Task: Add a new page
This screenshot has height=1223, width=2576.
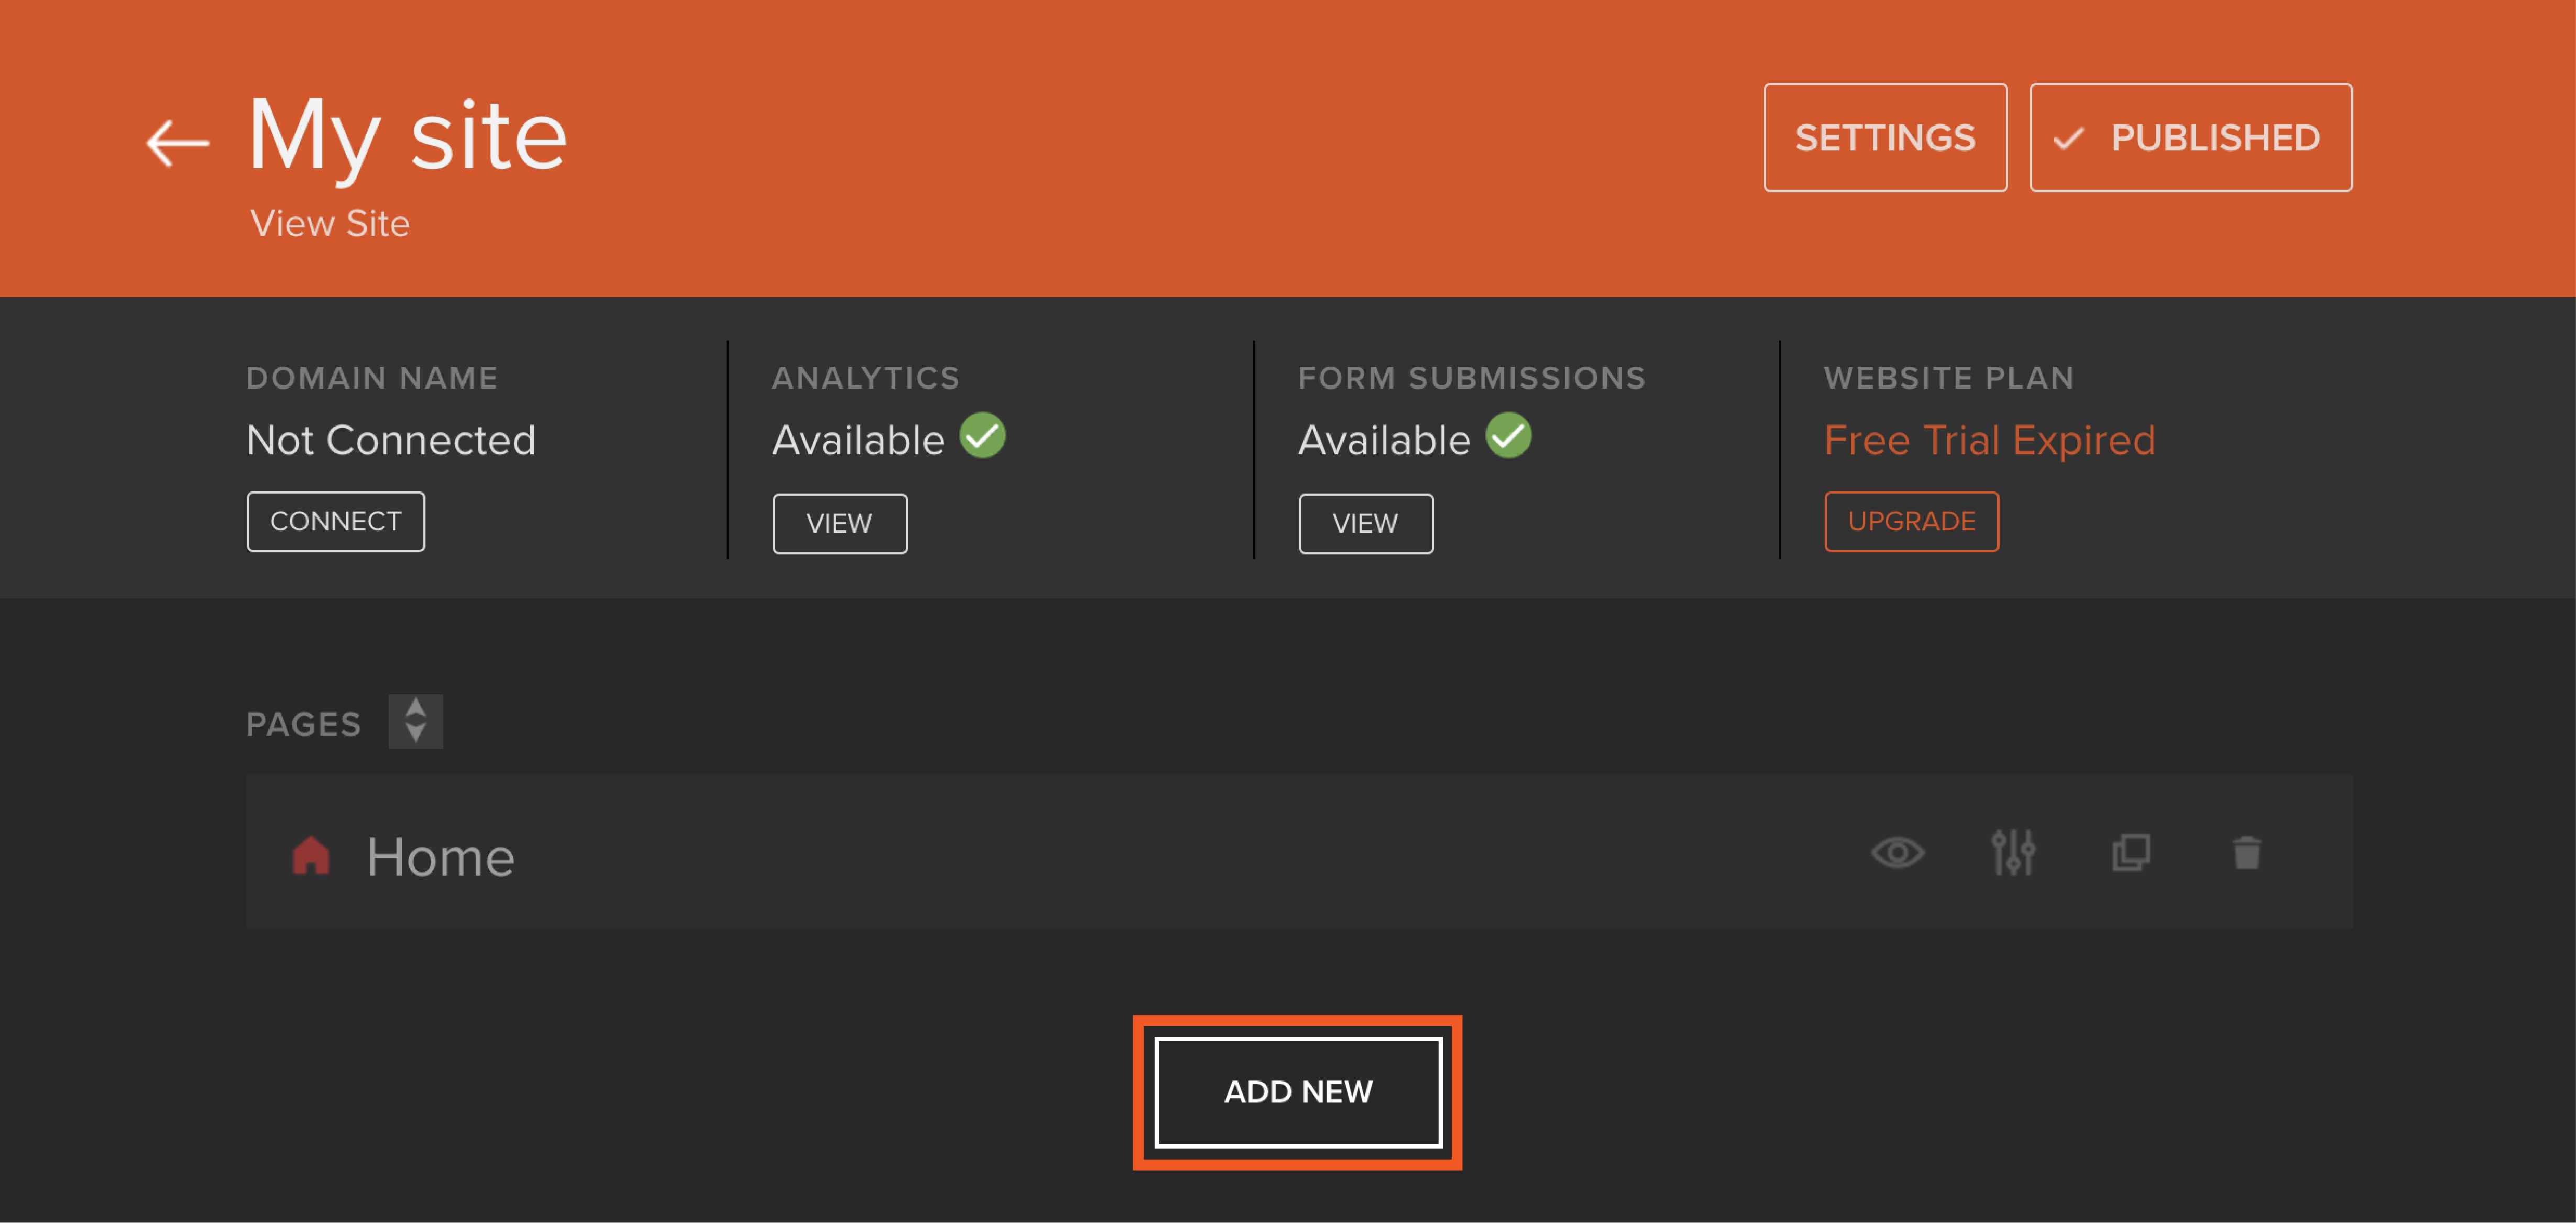Action: (x=1297, y=1091)
